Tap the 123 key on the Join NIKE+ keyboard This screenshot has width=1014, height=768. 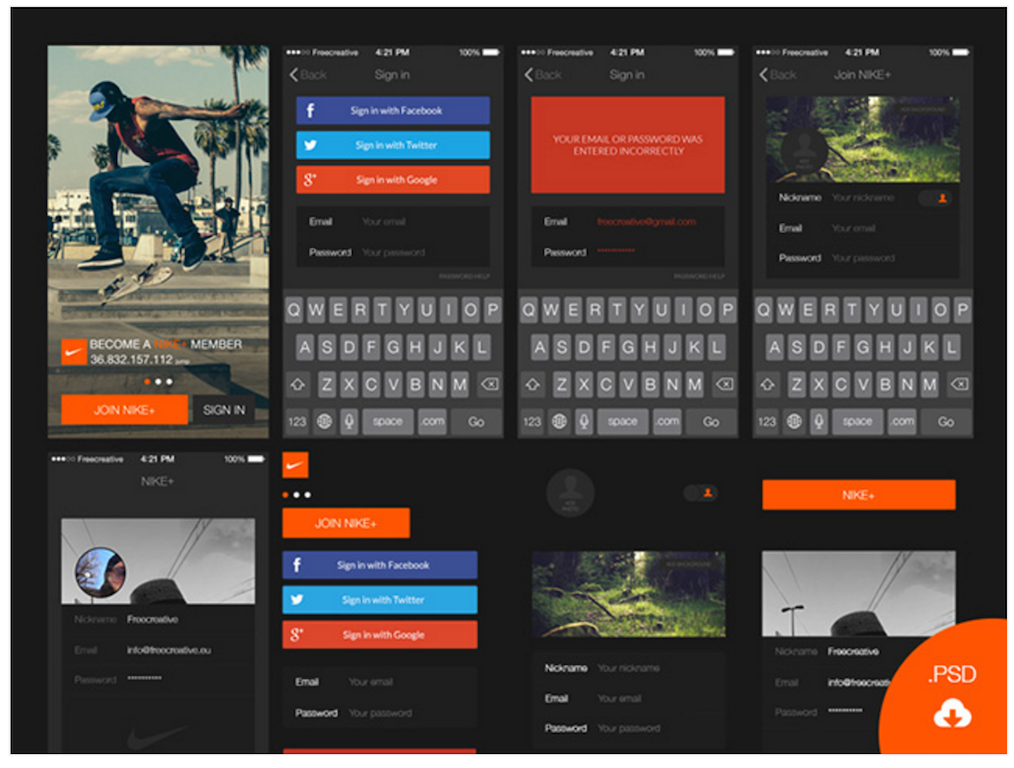coord(767,421)
